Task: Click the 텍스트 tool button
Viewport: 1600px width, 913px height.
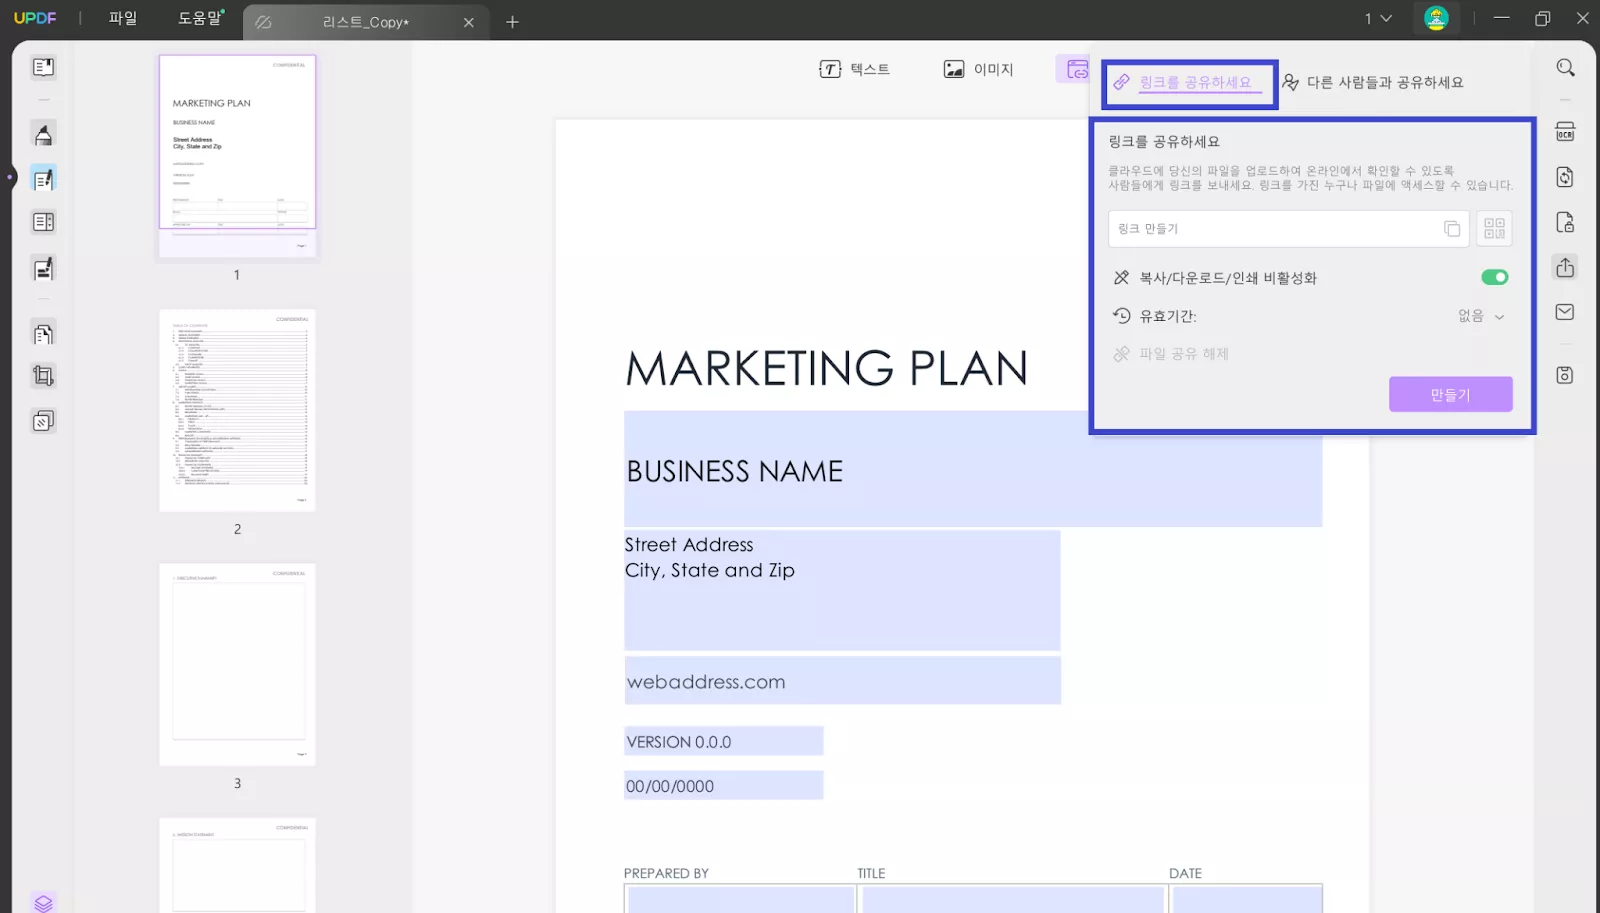Action: 855,69
